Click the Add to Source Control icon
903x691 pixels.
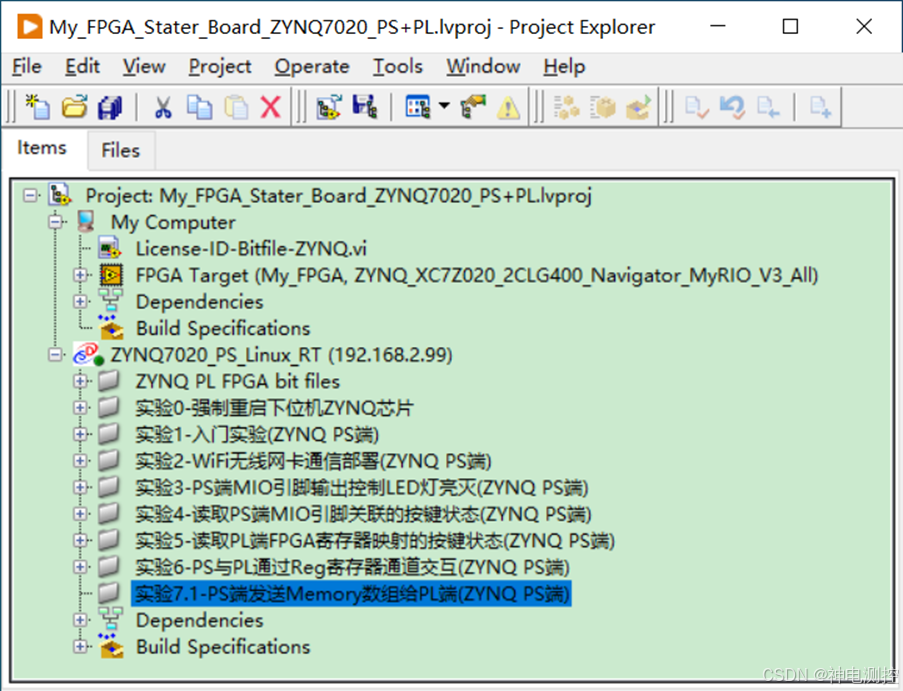(820, 107)
